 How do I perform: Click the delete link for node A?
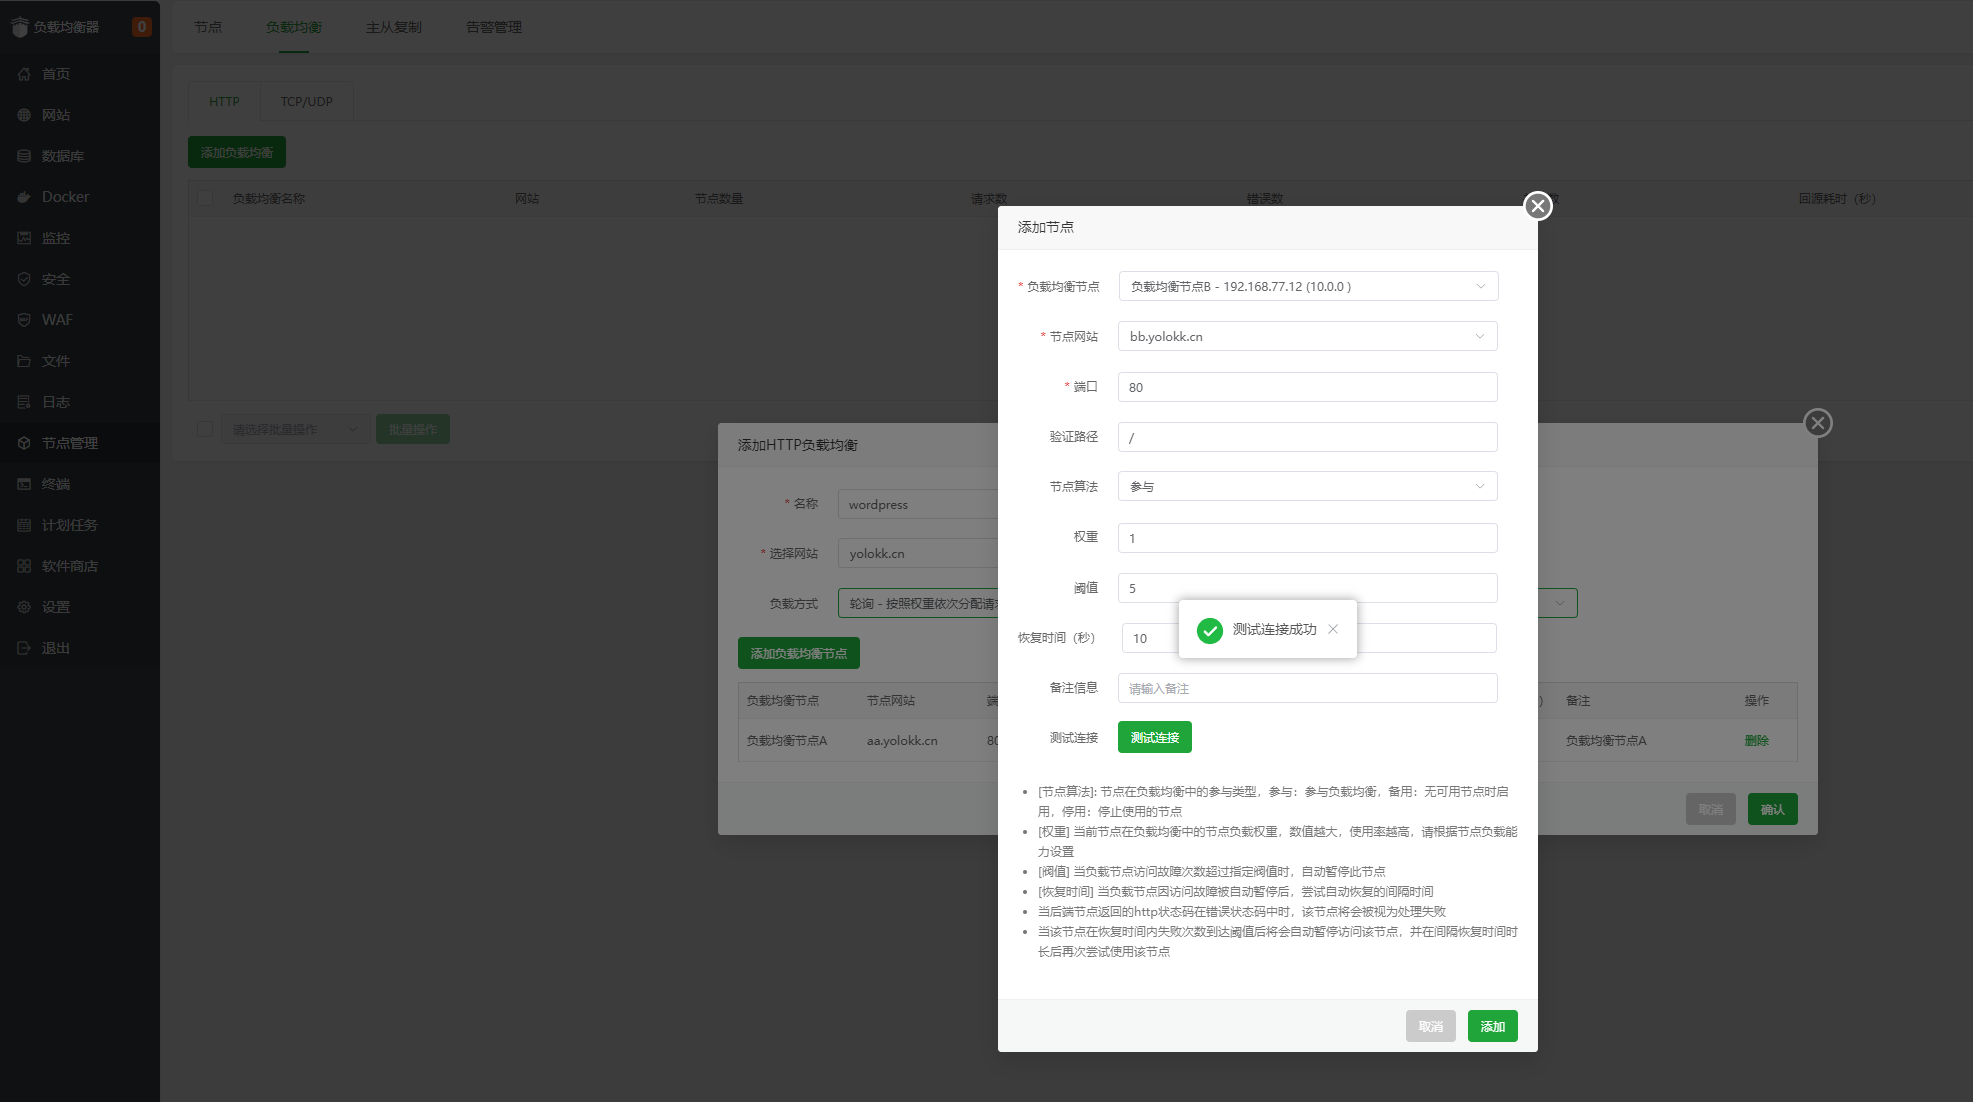click(x=1756, y=741)
